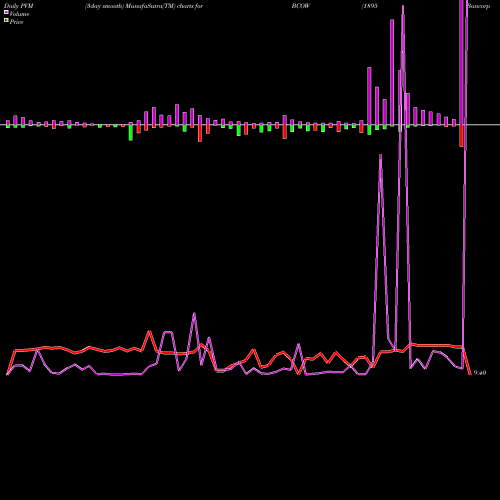Select the 'Price' legend label
This screenshot has width=500, height=500.
[16, 22]
